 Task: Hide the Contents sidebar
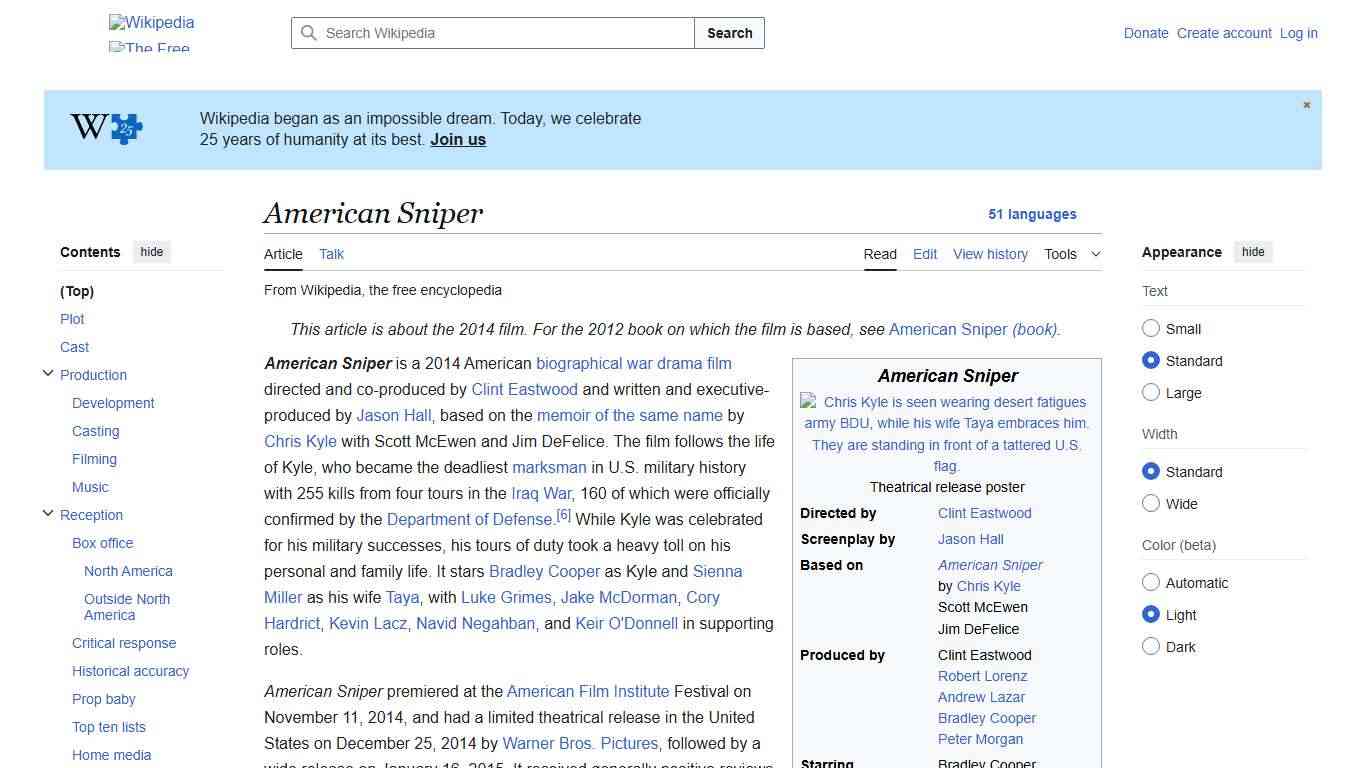click(x=151, y=252)
